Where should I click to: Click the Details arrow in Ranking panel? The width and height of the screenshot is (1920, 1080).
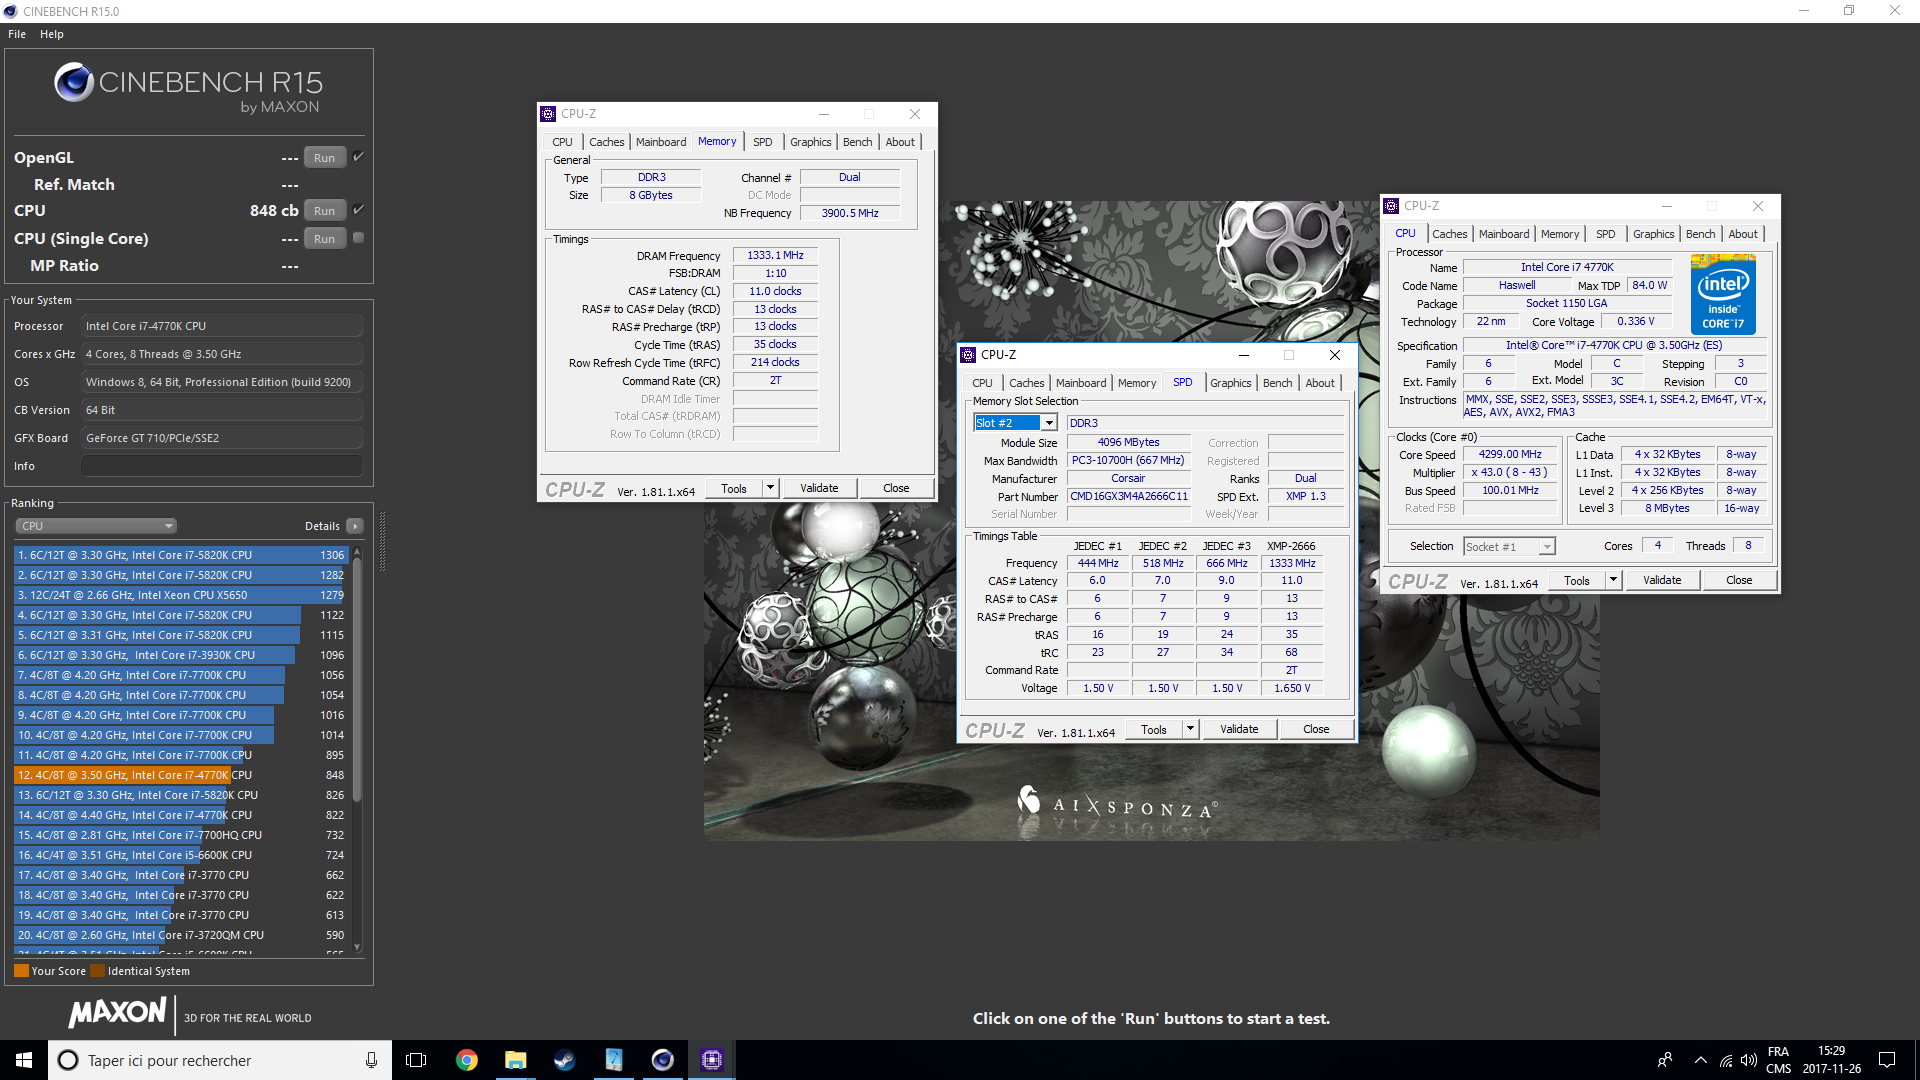tap(355, 526)
